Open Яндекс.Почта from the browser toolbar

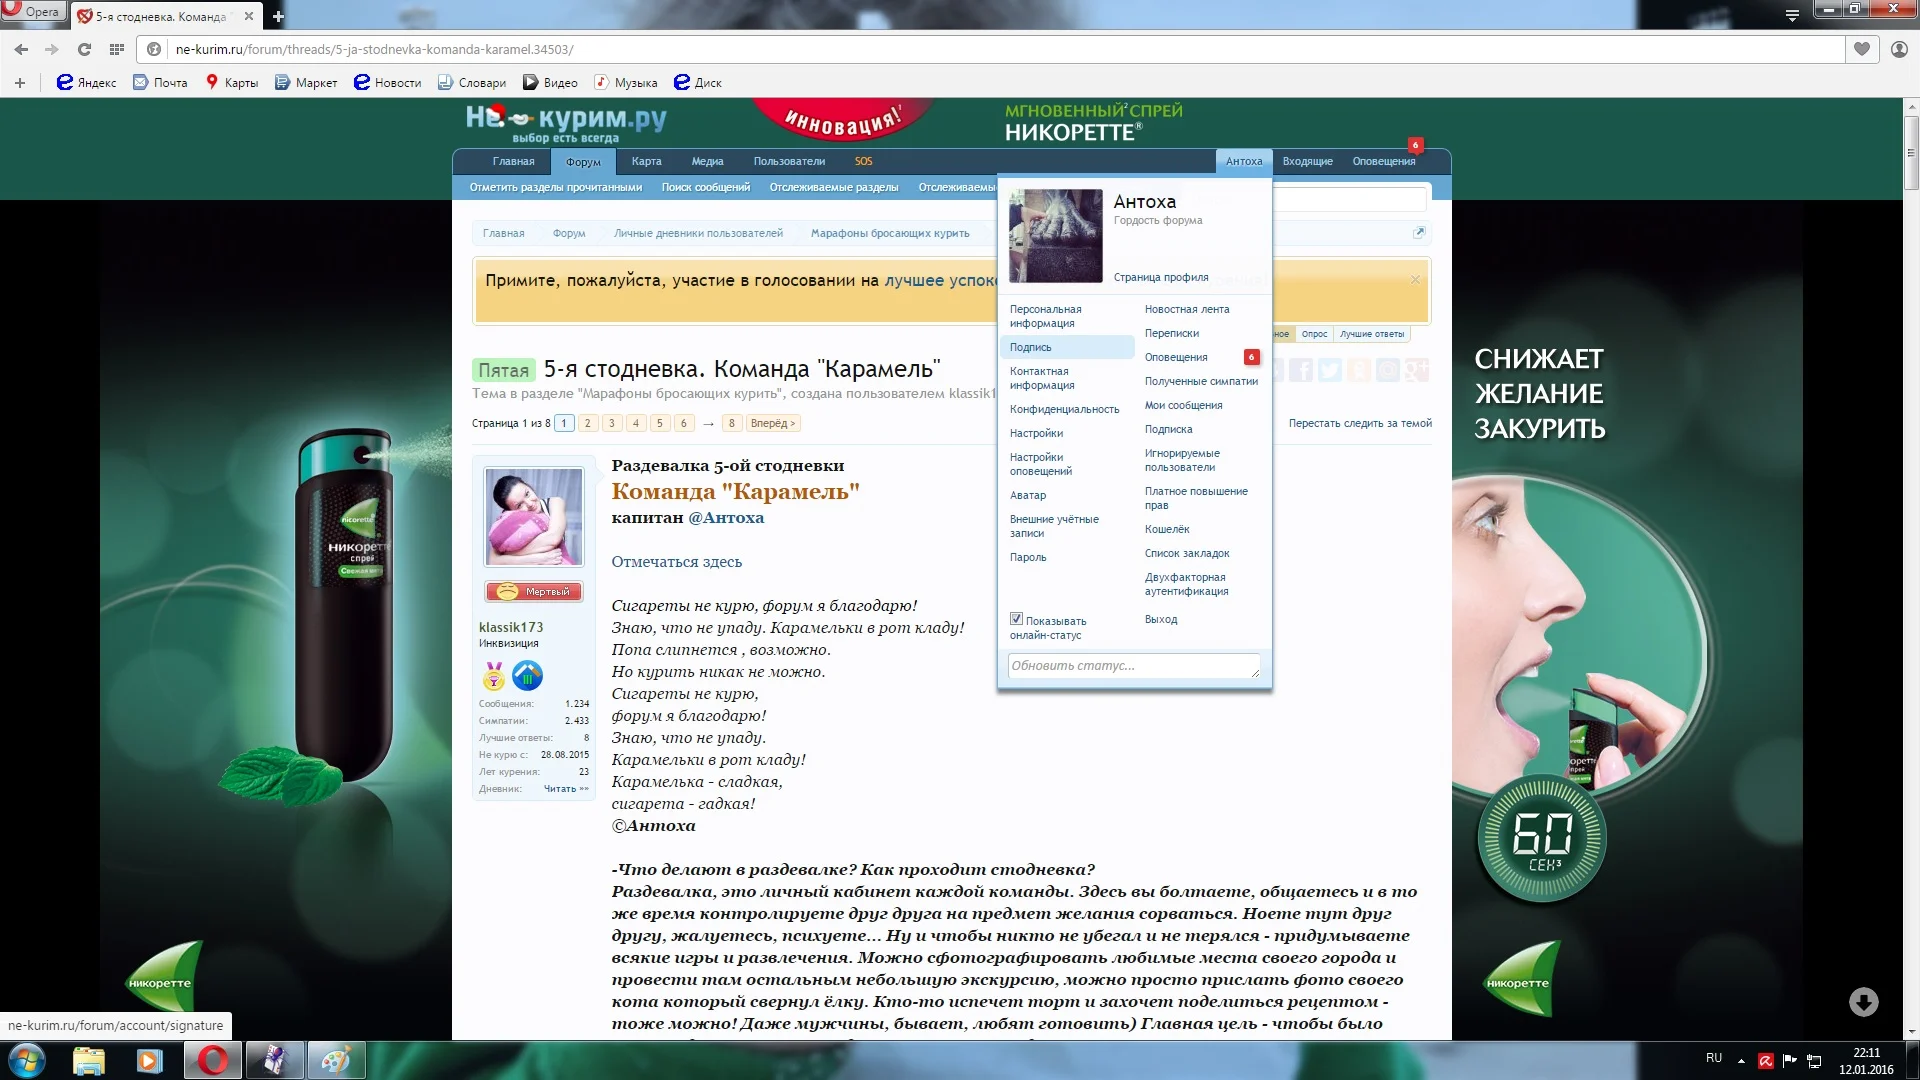click(158, 83)
